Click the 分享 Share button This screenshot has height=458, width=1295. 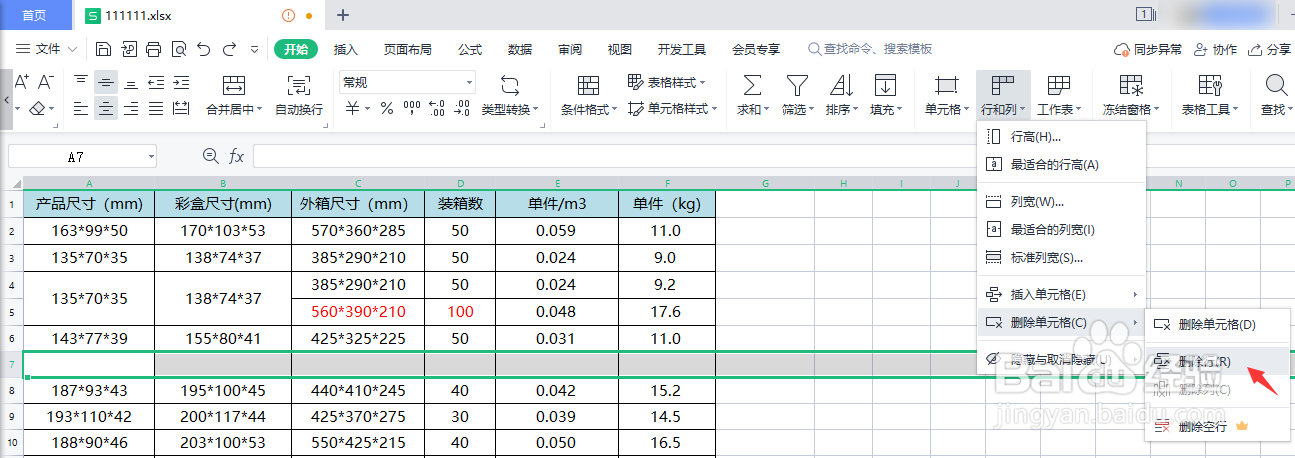coord(1270,49)
